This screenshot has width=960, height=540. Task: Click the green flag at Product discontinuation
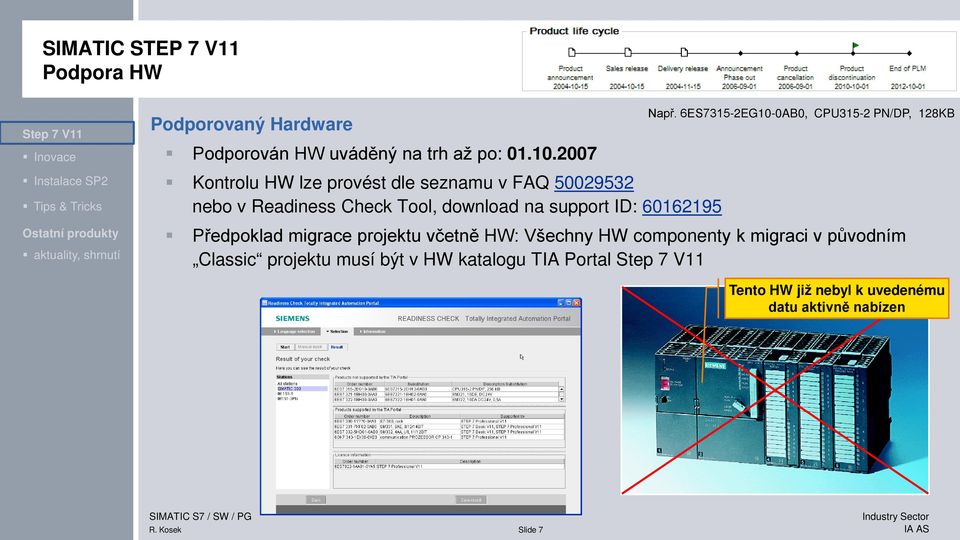(x=855, y=47)
